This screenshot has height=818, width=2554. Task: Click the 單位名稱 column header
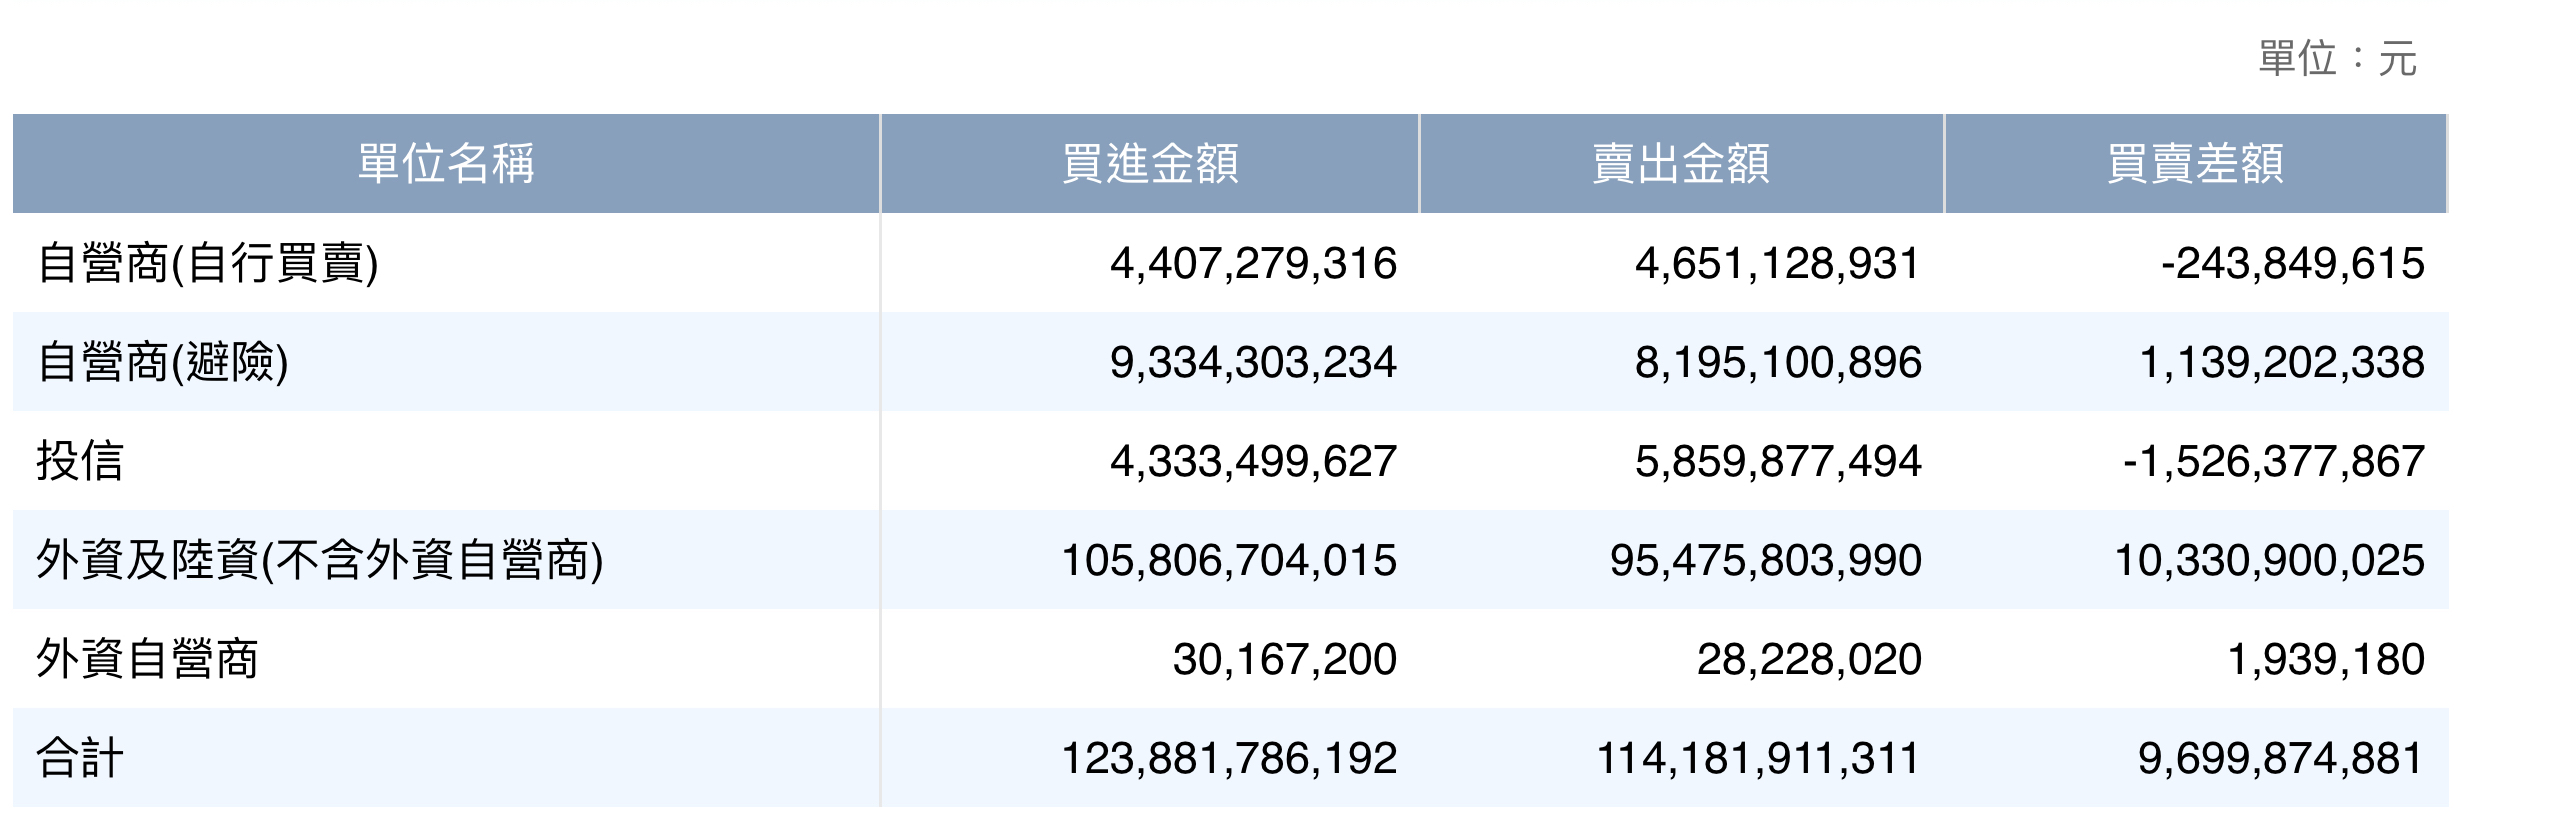click(446, 163)
